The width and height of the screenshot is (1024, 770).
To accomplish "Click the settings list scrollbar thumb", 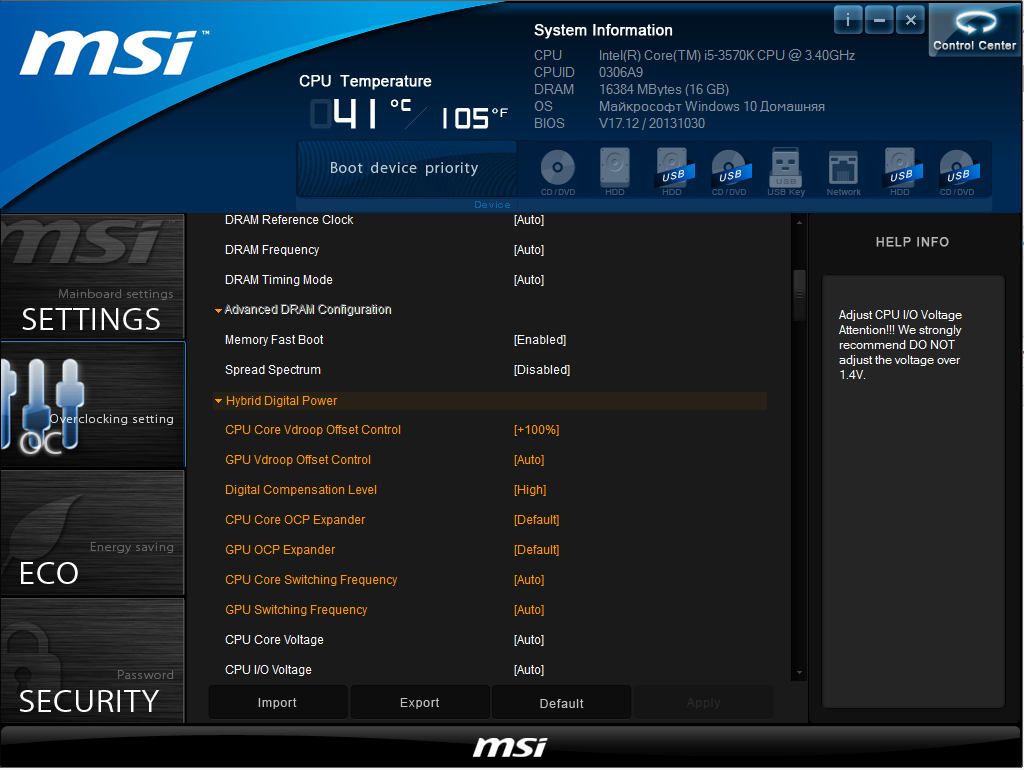I will point(799,295).
